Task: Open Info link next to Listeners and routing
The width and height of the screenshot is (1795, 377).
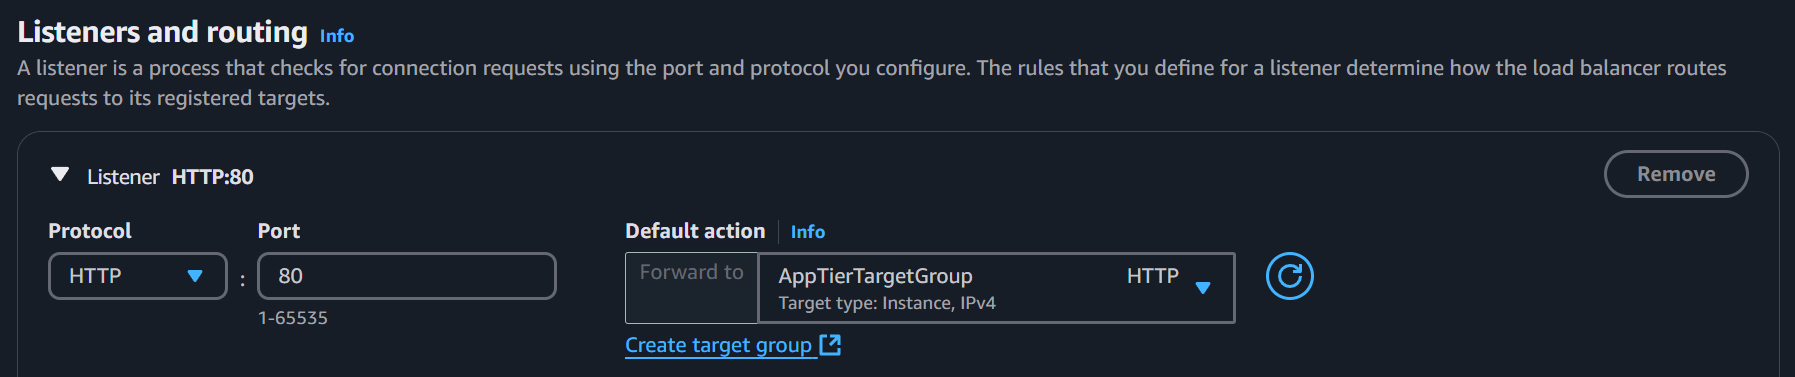Action: tap(337, 36)
